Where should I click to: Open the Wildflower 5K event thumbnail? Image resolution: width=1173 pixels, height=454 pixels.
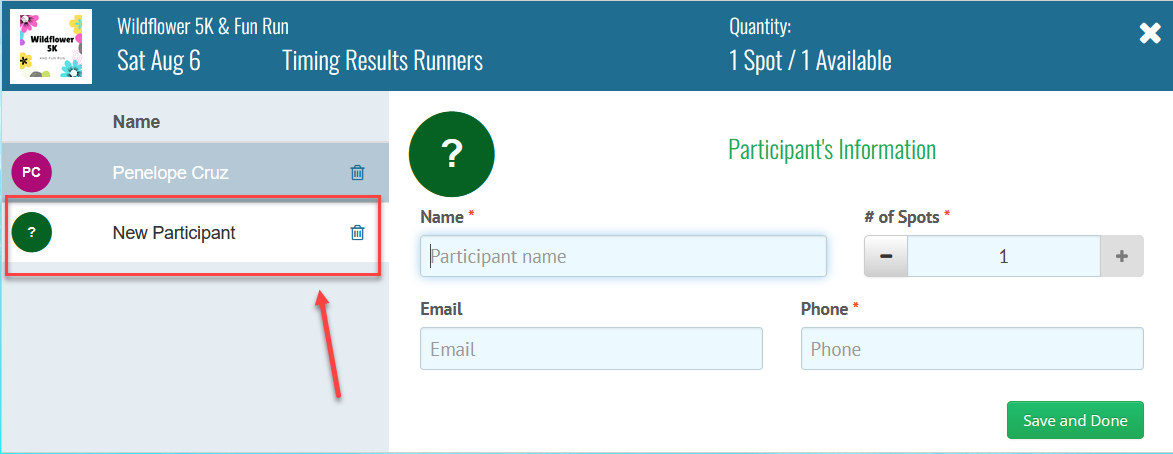tap(51, 46)
